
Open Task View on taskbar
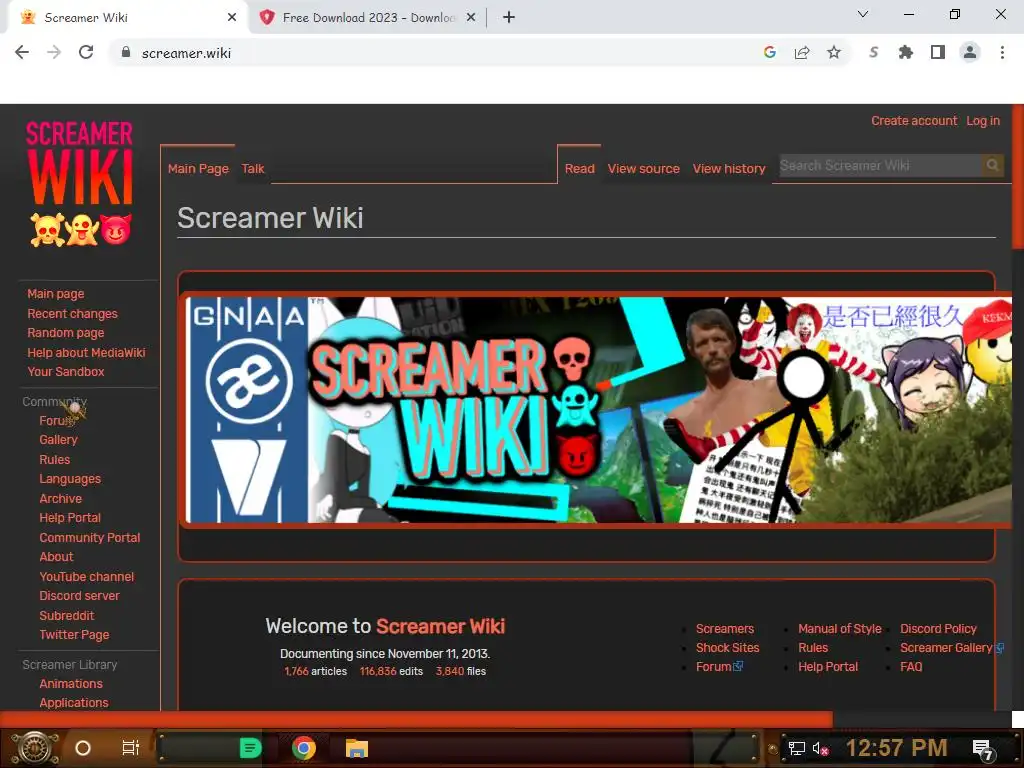click(x=131, y=748)
